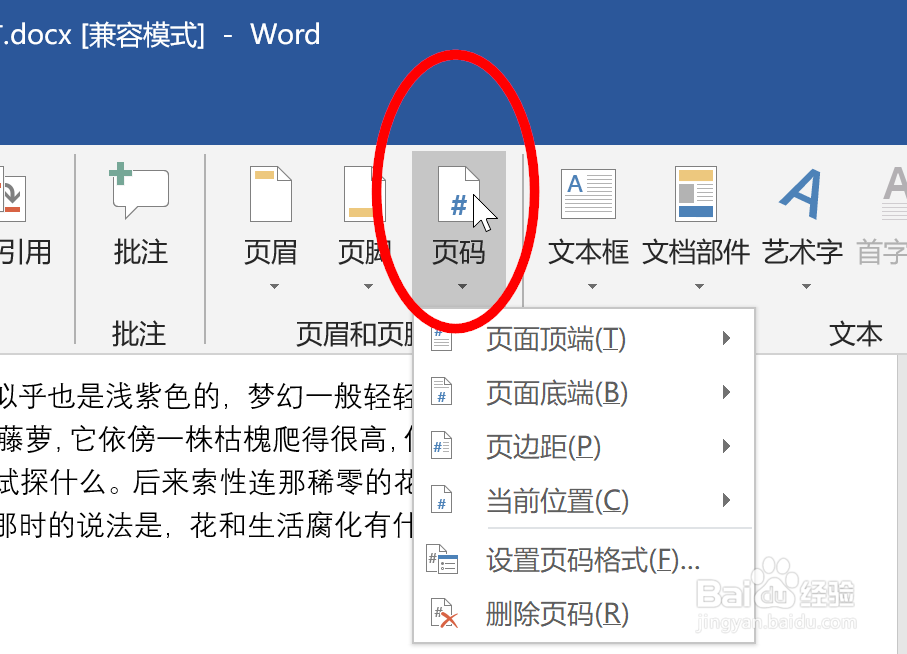This screenshot has width=907, height=654.
Task: Click the 引用 icon at ribbon edge
Action: (x=12, y=194)
